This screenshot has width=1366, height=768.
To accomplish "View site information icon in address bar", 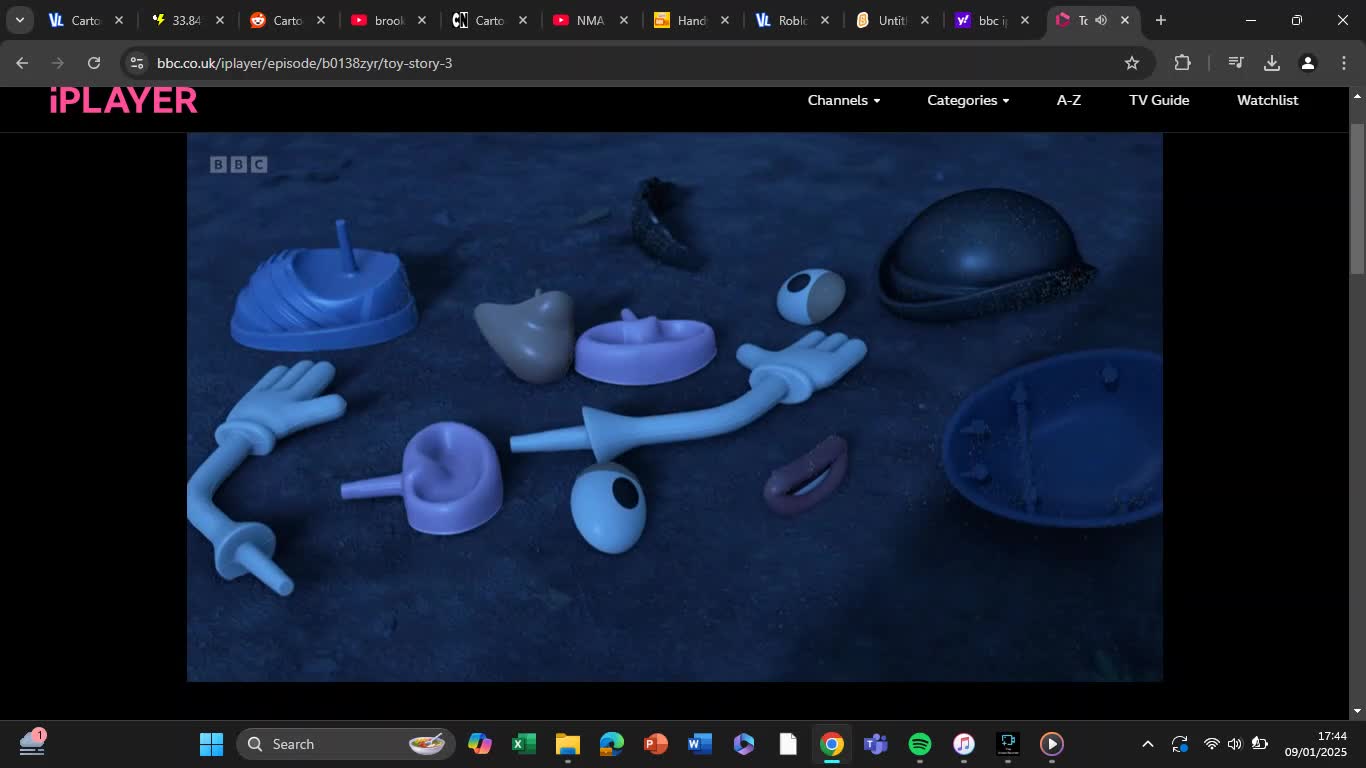I will (137, 63).
